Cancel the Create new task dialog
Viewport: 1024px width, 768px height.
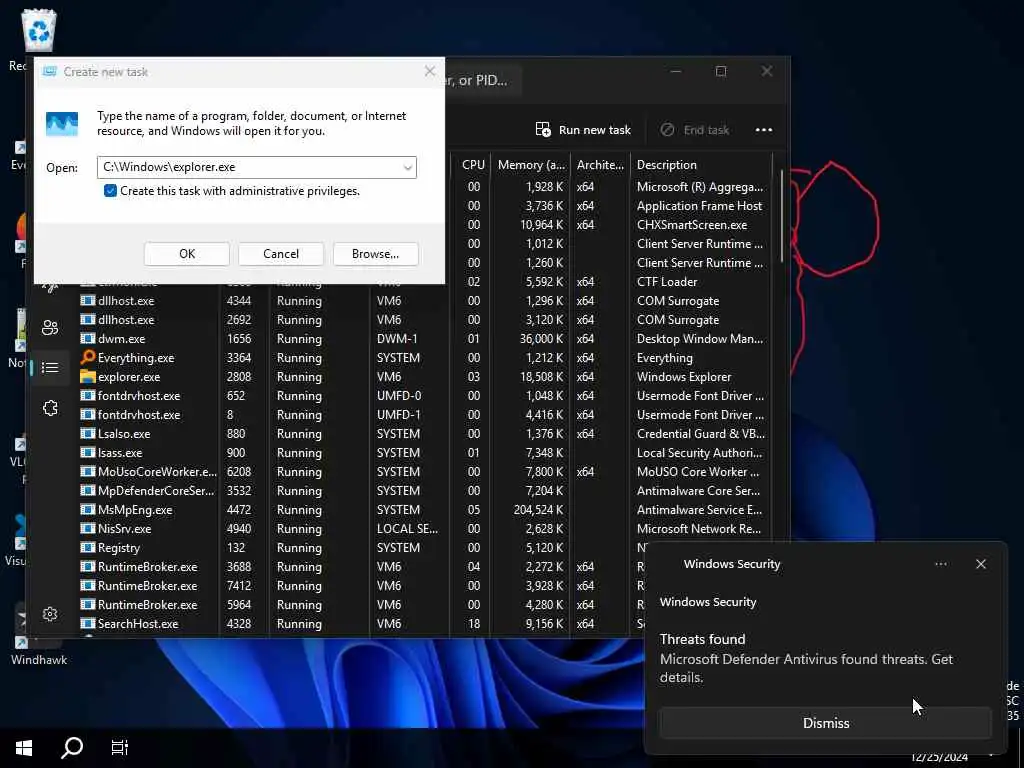pyautogui.click(x=281, y=254)
